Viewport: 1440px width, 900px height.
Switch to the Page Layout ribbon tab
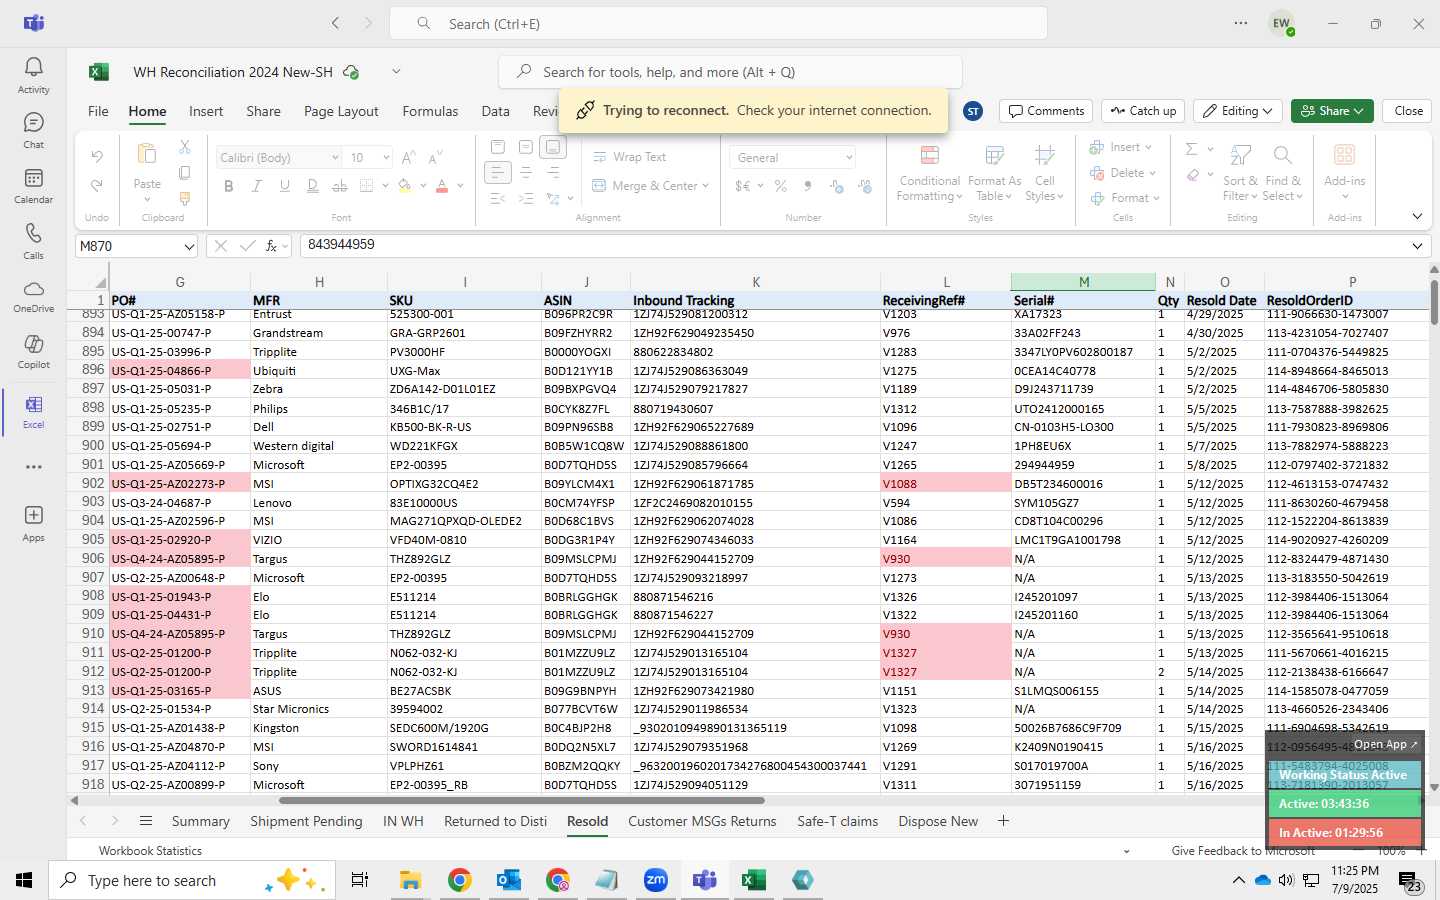pyautogui.click(x=341, y=111)
